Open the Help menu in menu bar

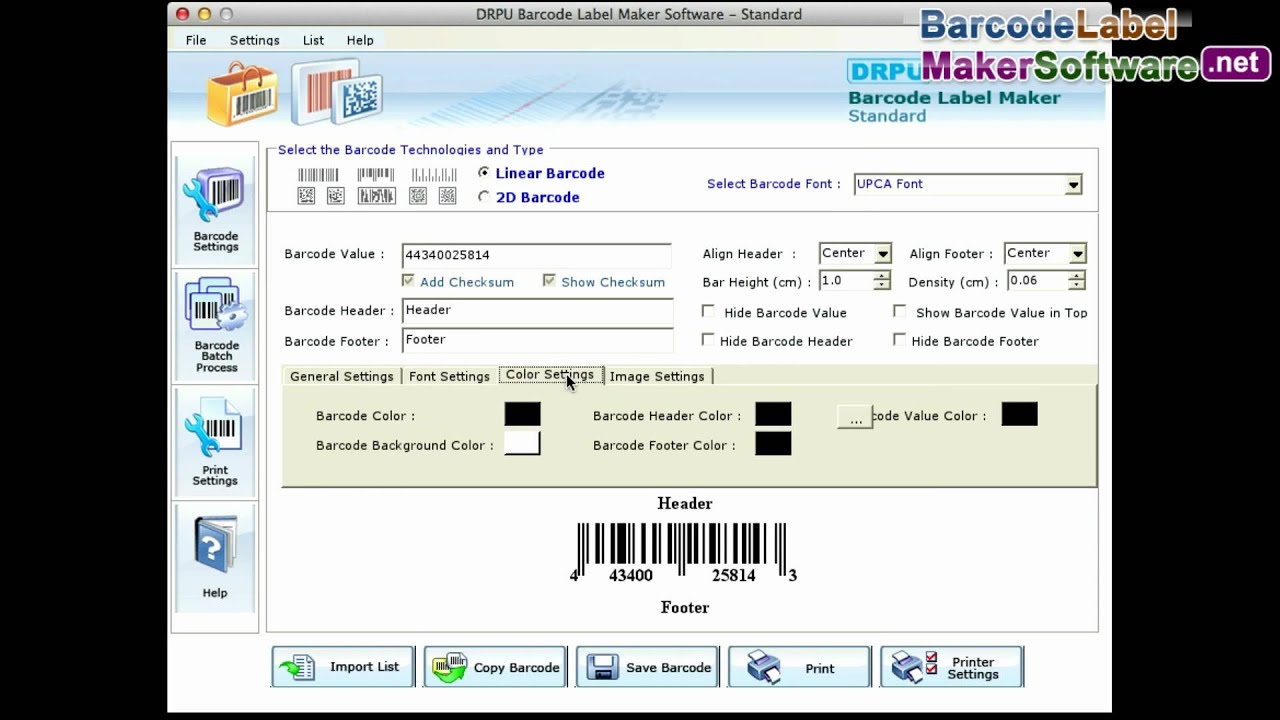pos(360,40)
